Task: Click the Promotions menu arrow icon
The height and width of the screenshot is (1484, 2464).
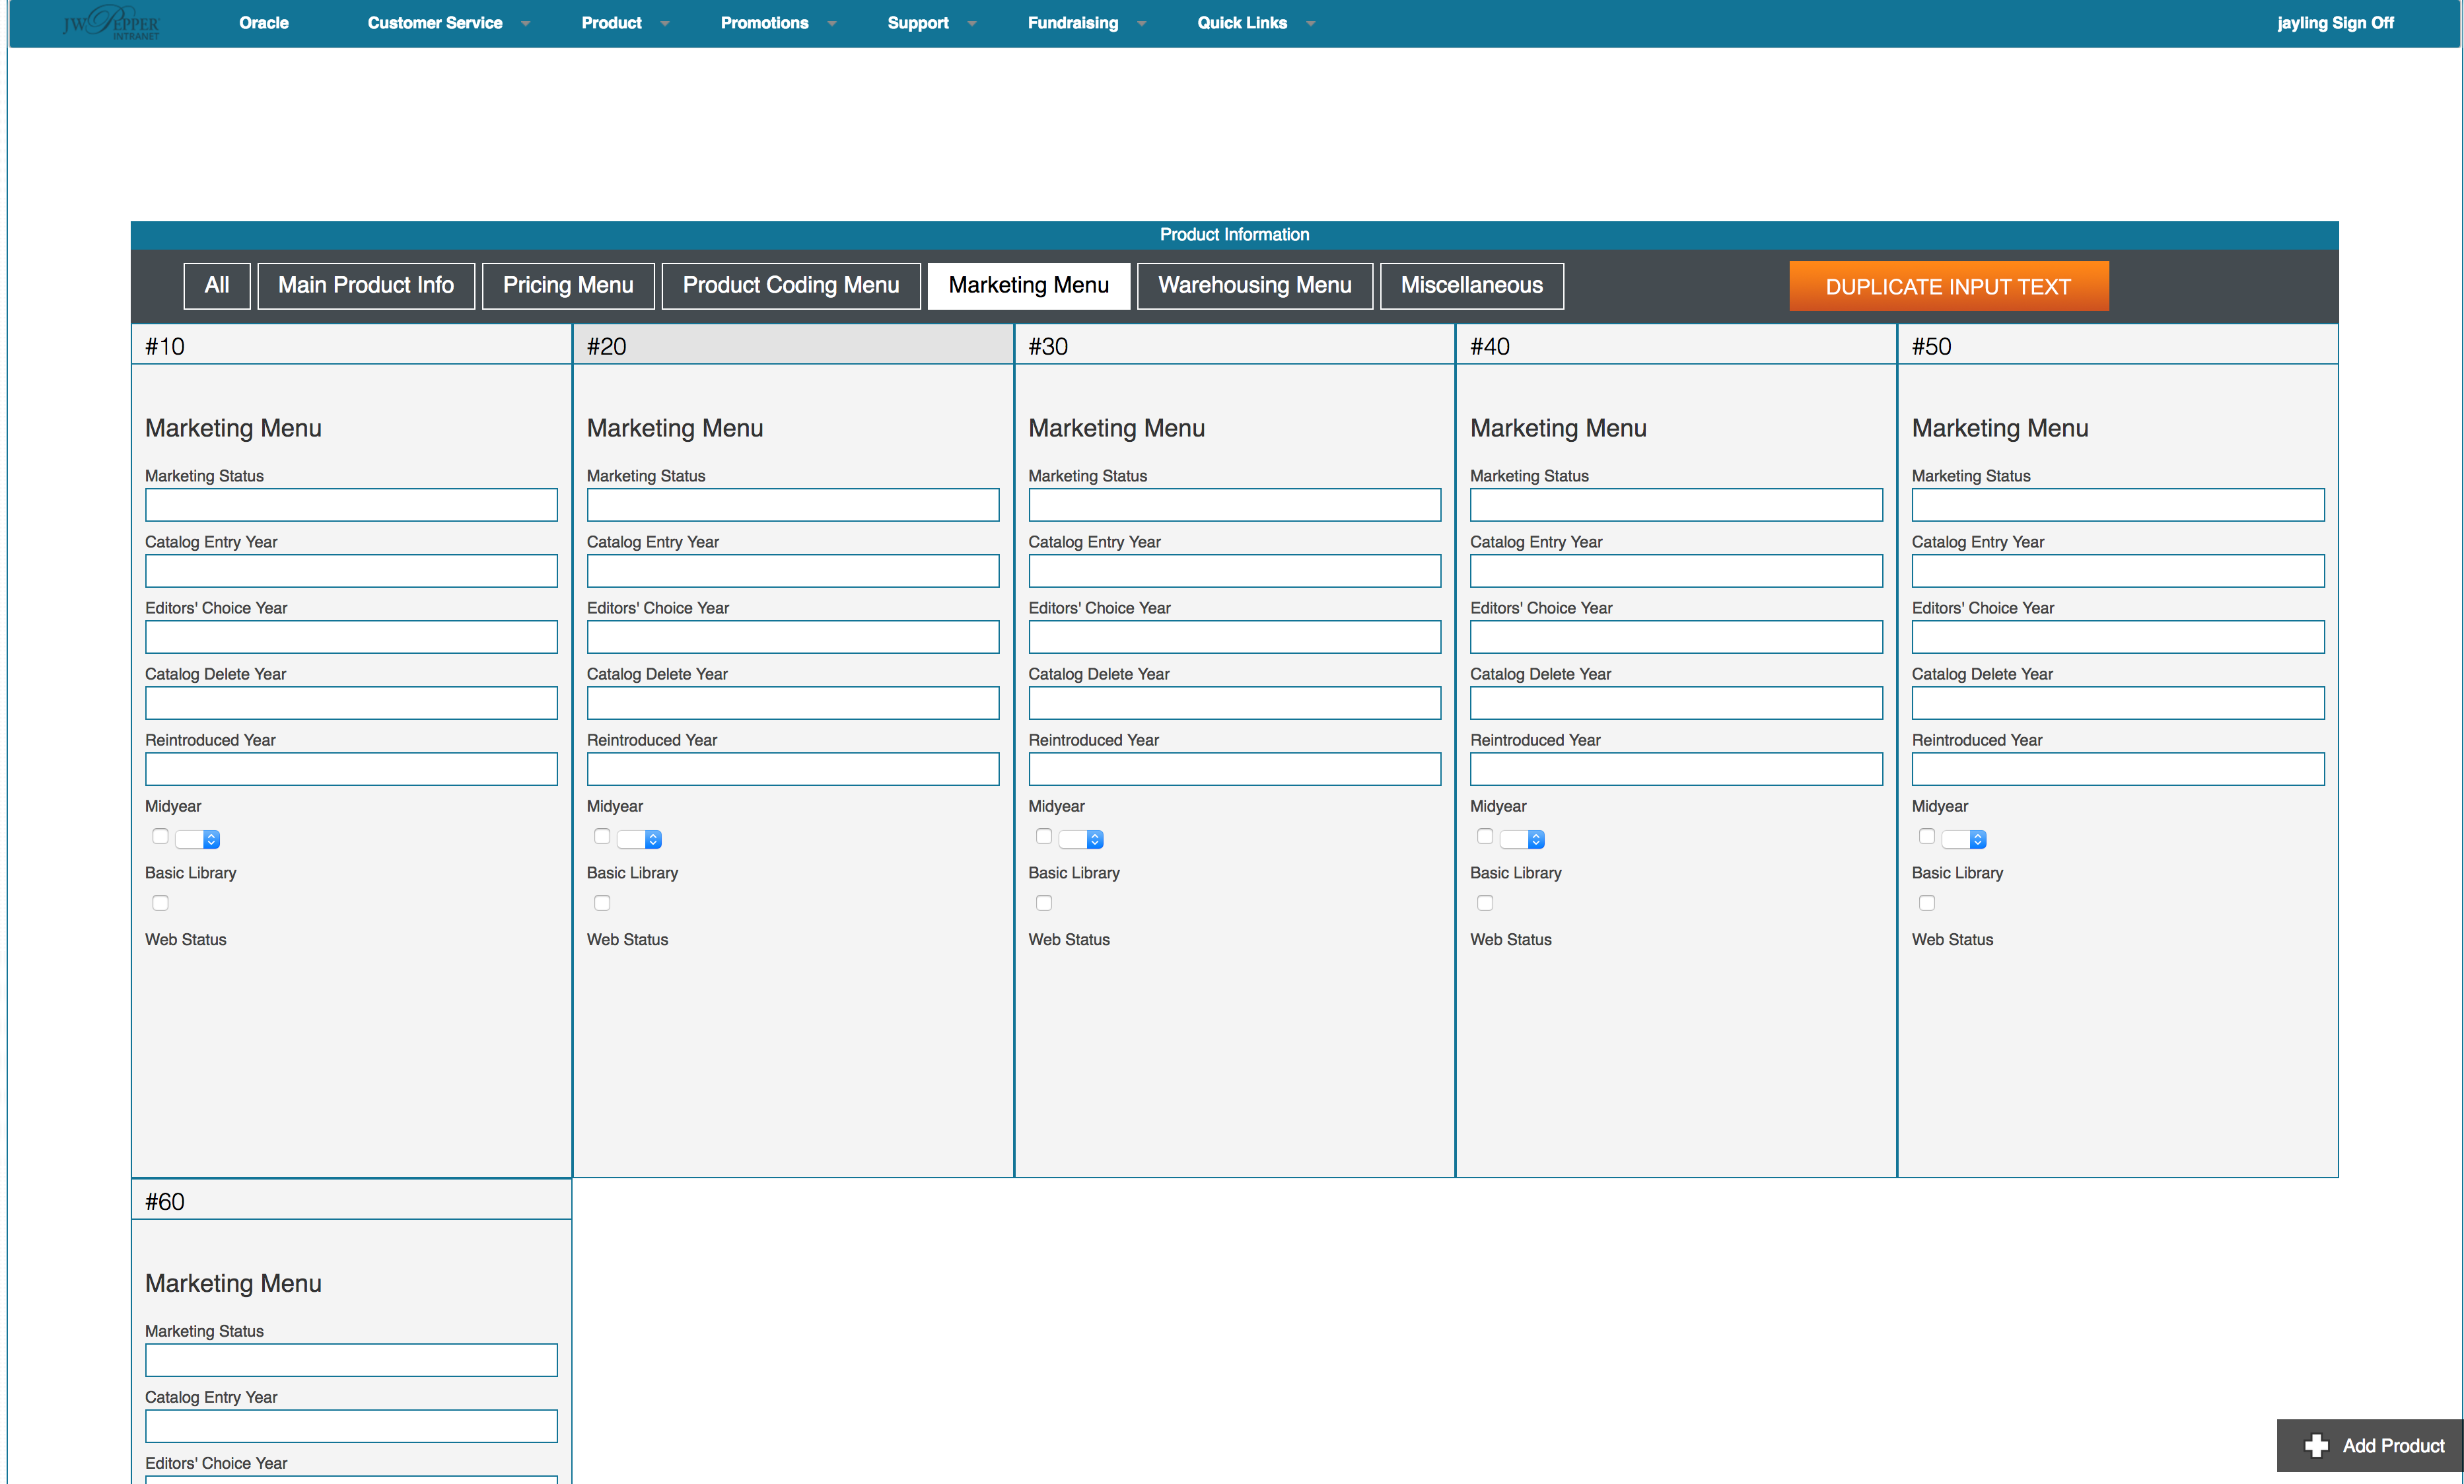Action: click(x=832, y=24)
